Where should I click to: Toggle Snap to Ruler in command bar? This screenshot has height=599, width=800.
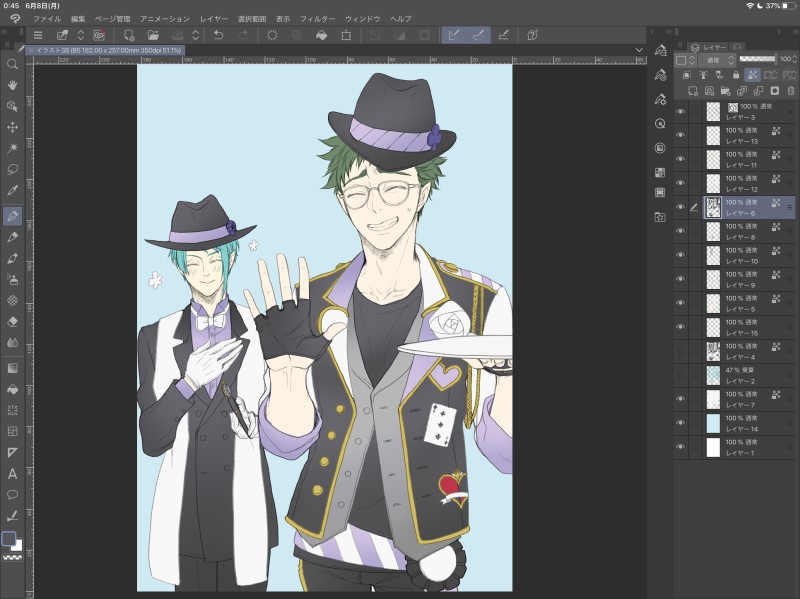click(x=454, y=35)
